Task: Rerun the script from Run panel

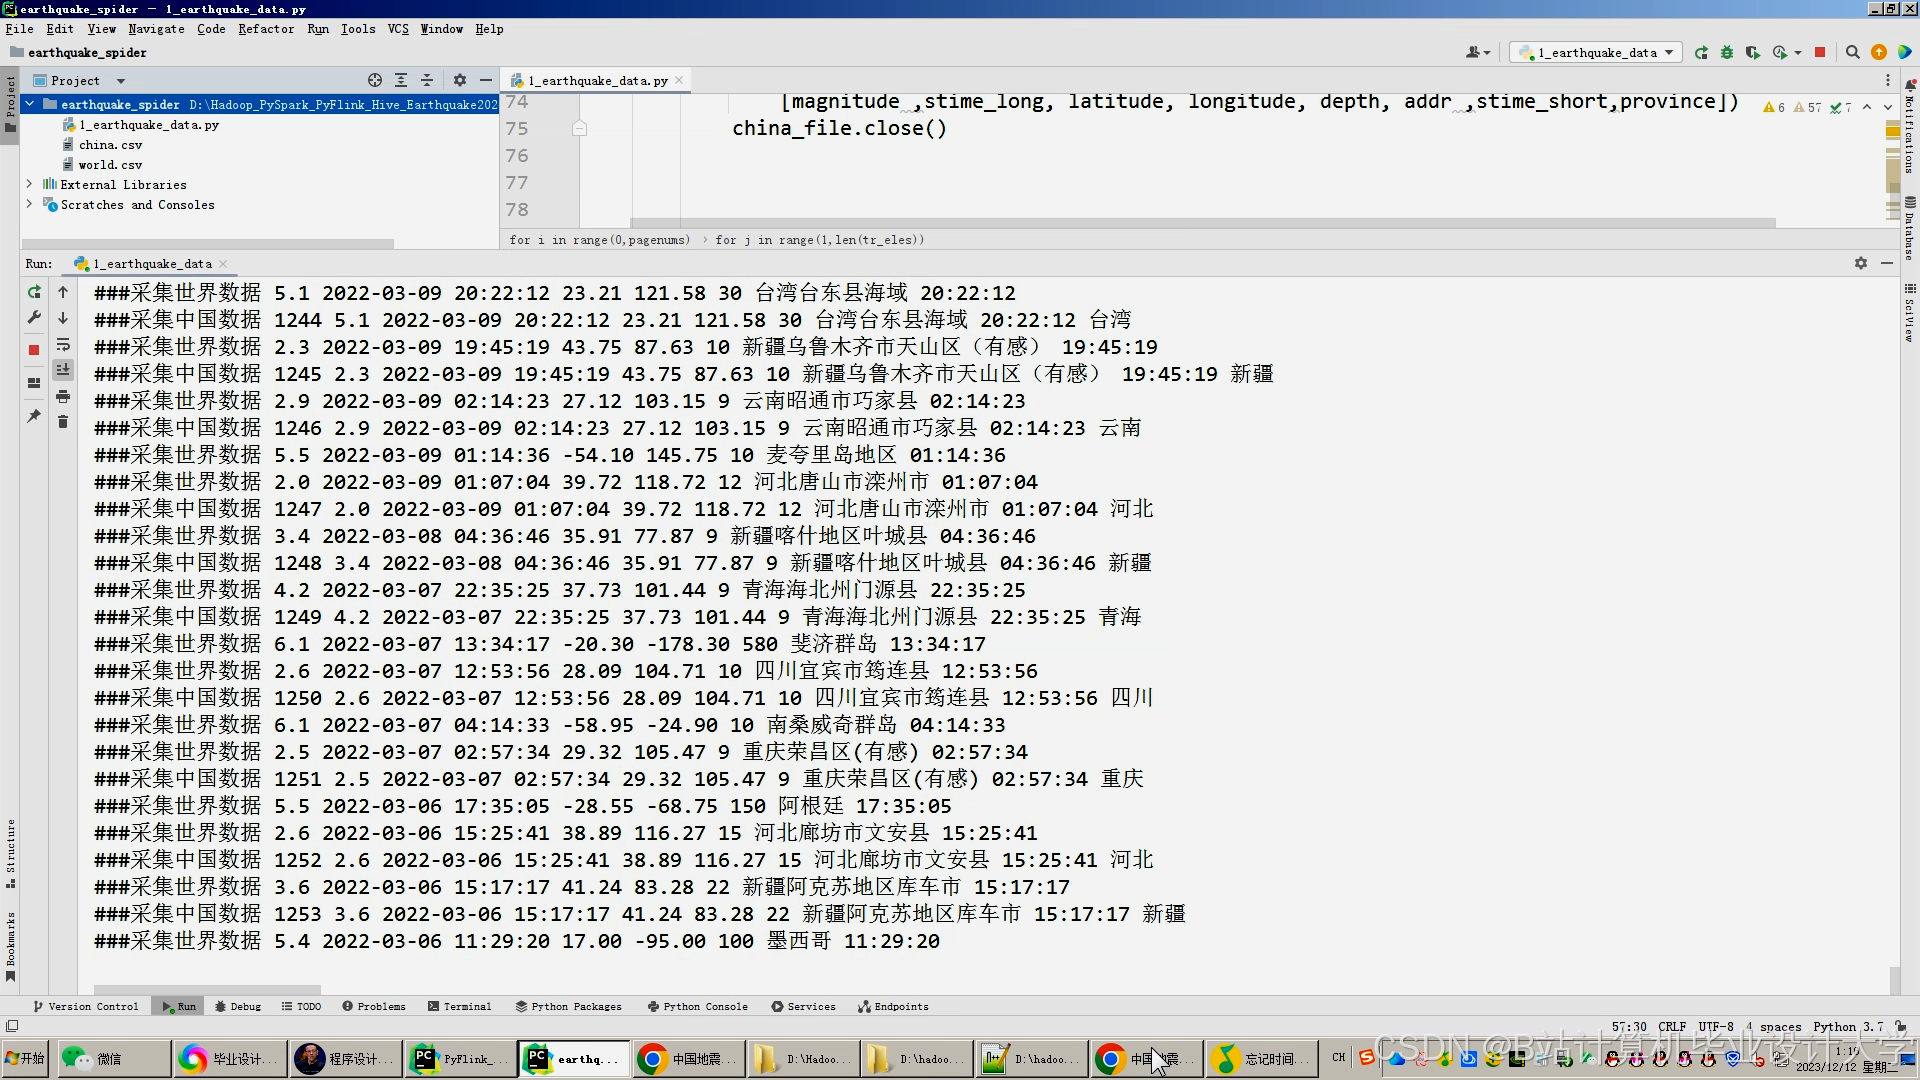Action: click(x=34, y=292)
